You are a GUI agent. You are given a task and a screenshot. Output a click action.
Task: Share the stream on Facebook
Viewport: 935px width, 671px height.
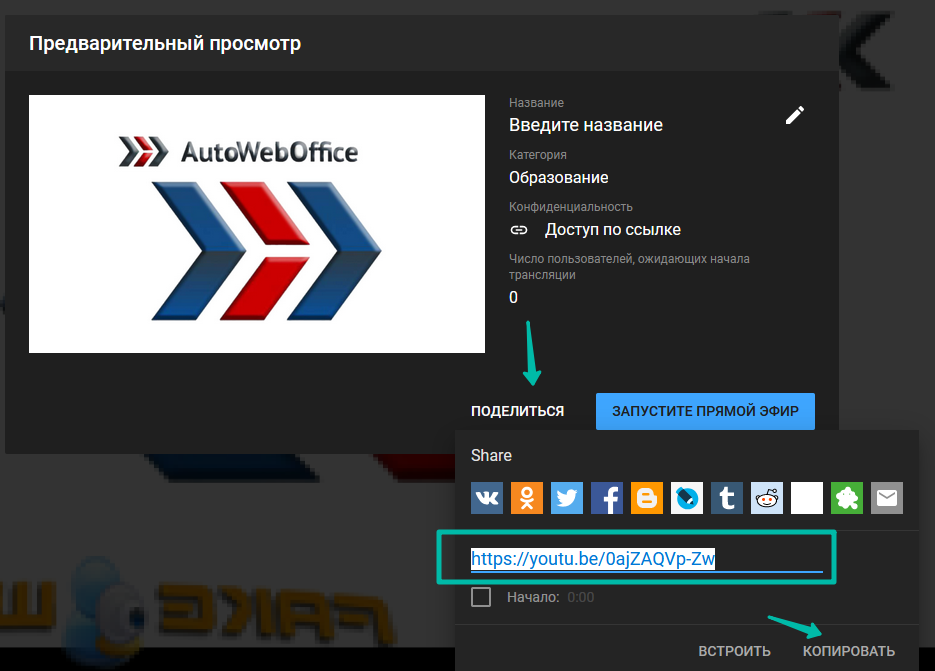pos(607,497)
